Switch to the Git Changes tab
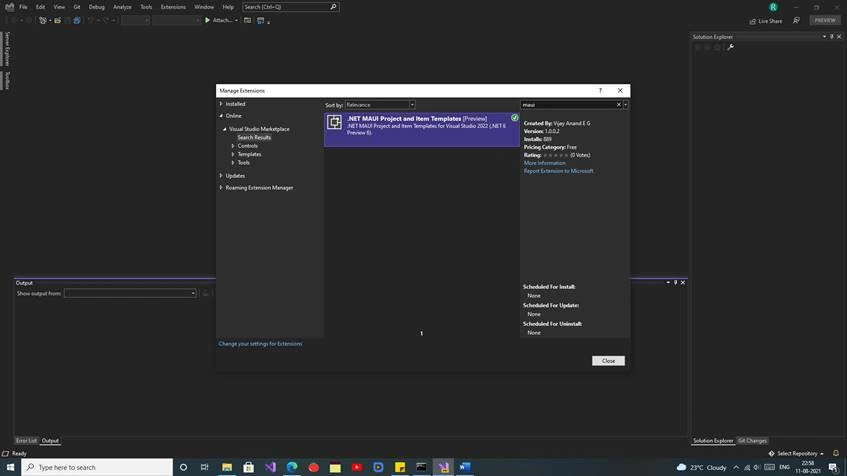Screen dimensions: 847x476 [x=752, y=441]
